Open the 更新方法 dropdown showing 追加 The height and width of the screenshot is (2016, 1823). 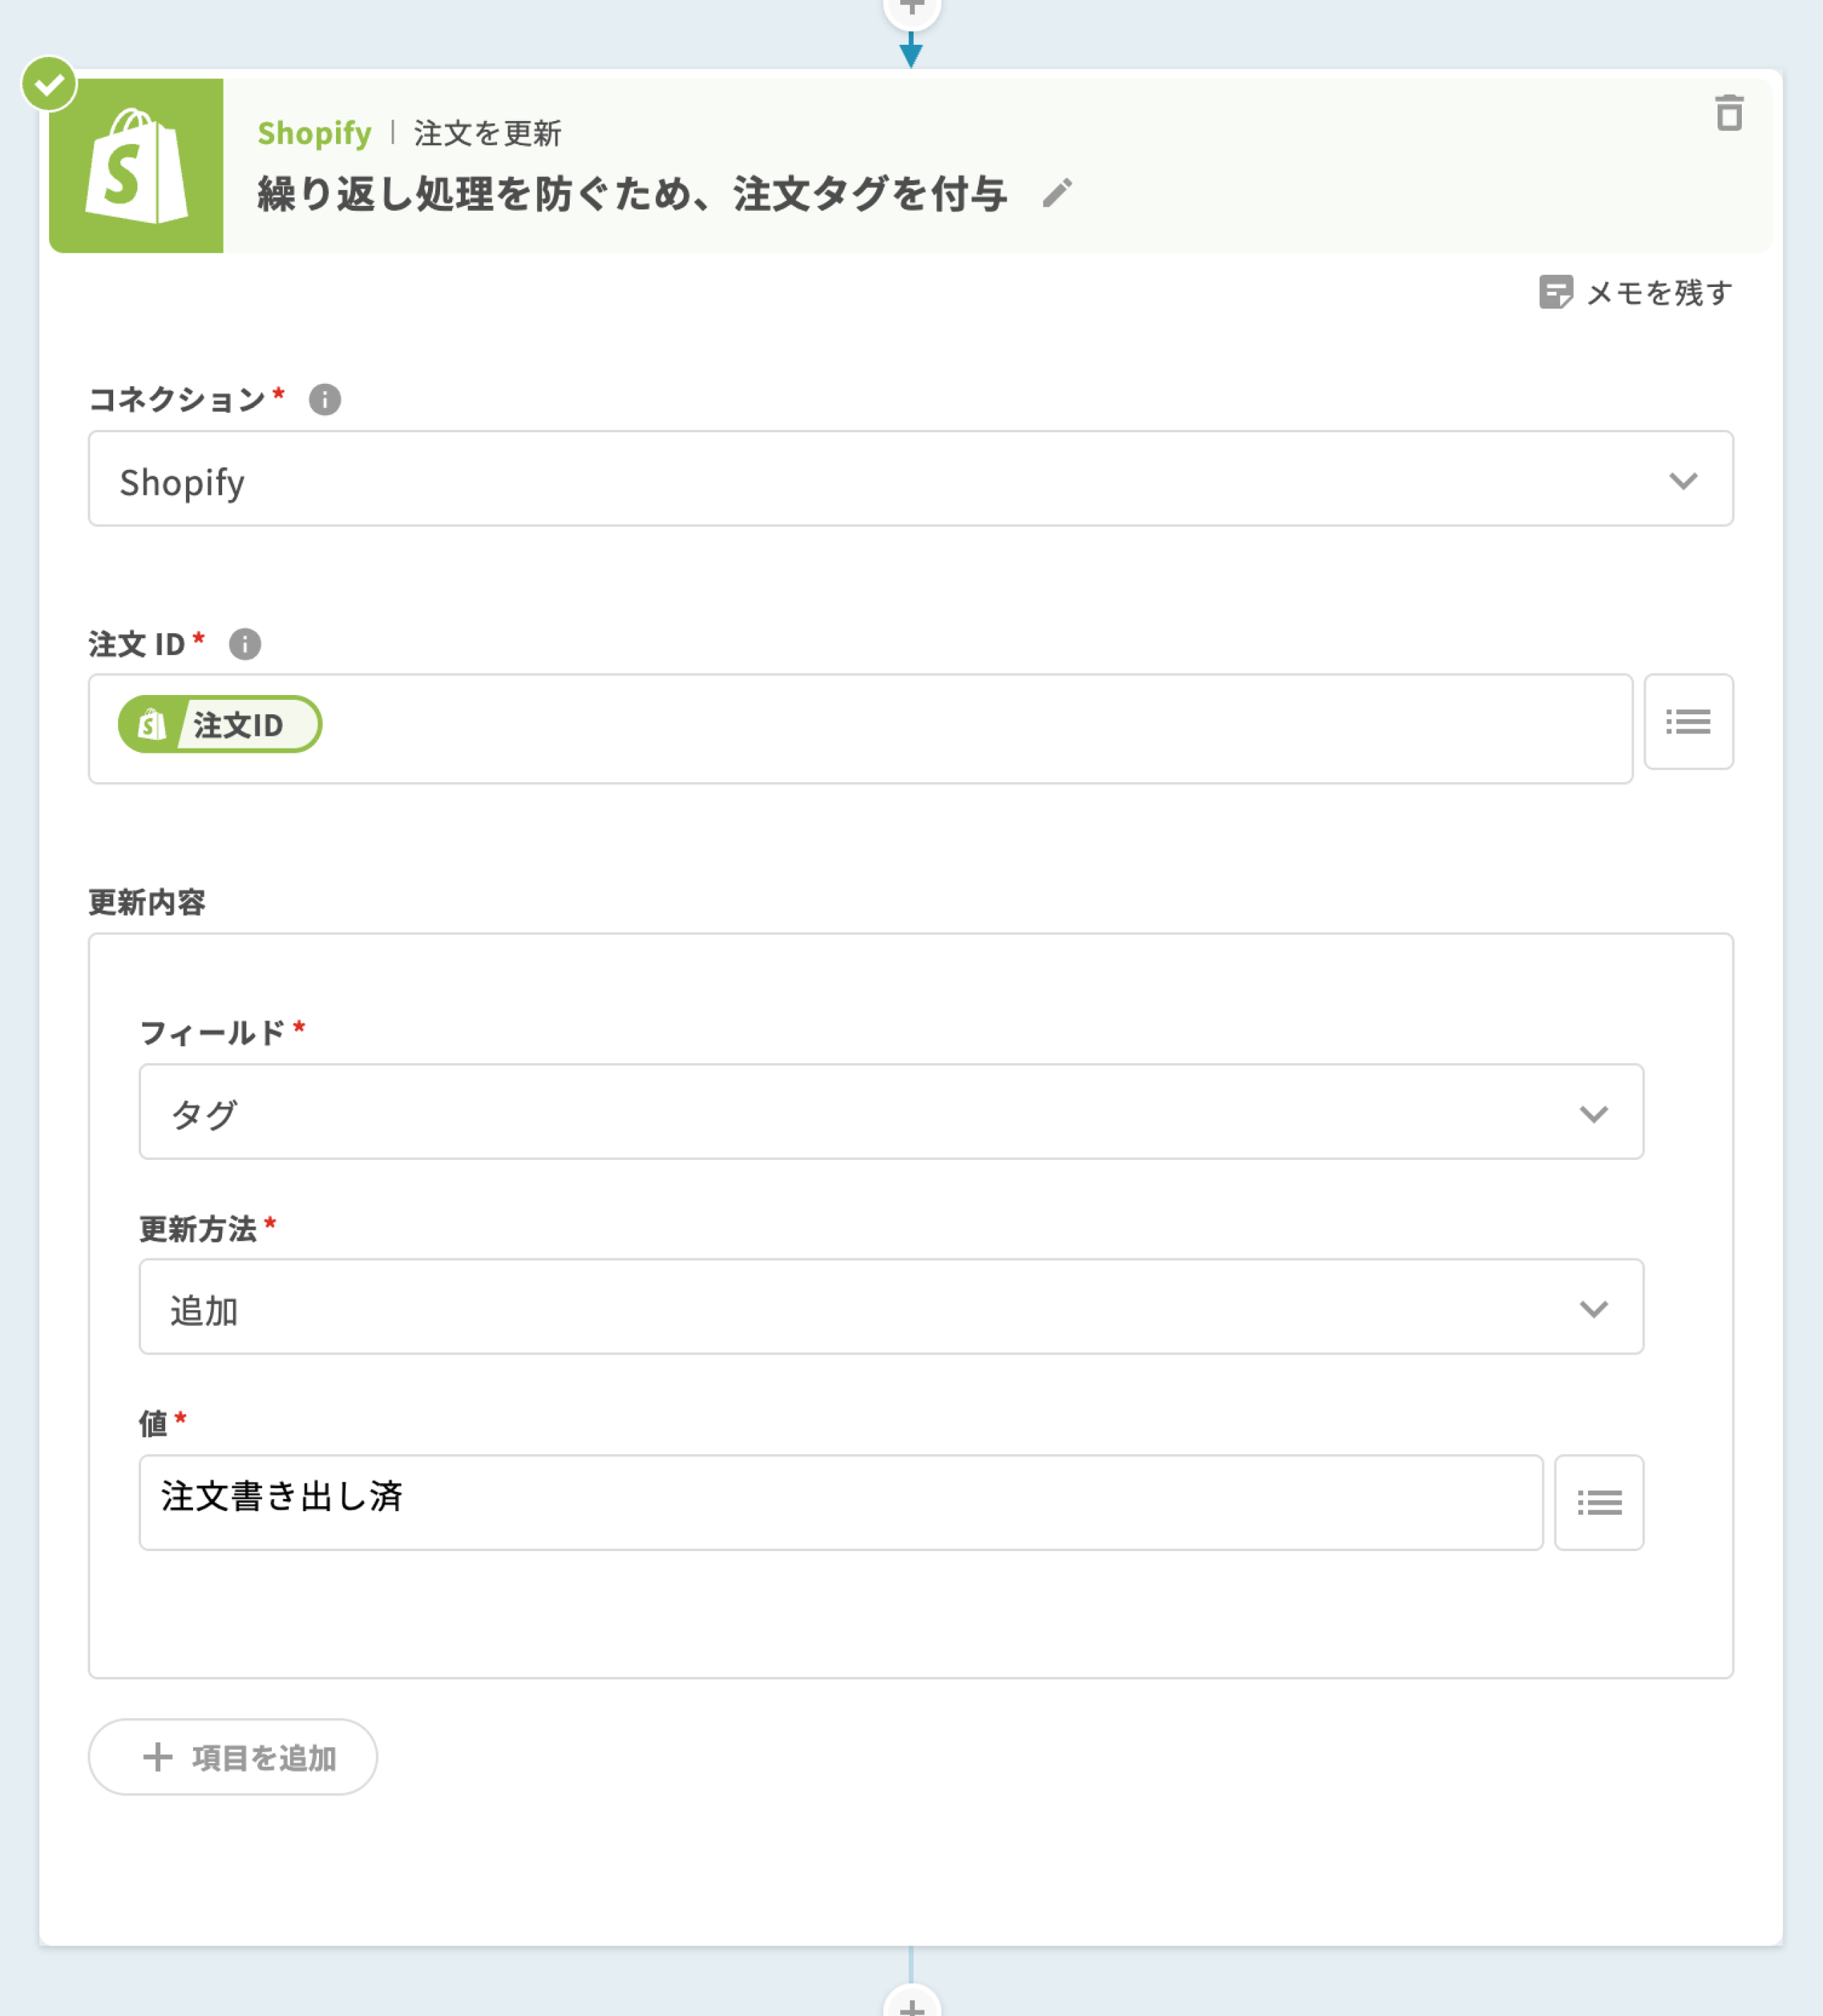[x=890, y=1307]
